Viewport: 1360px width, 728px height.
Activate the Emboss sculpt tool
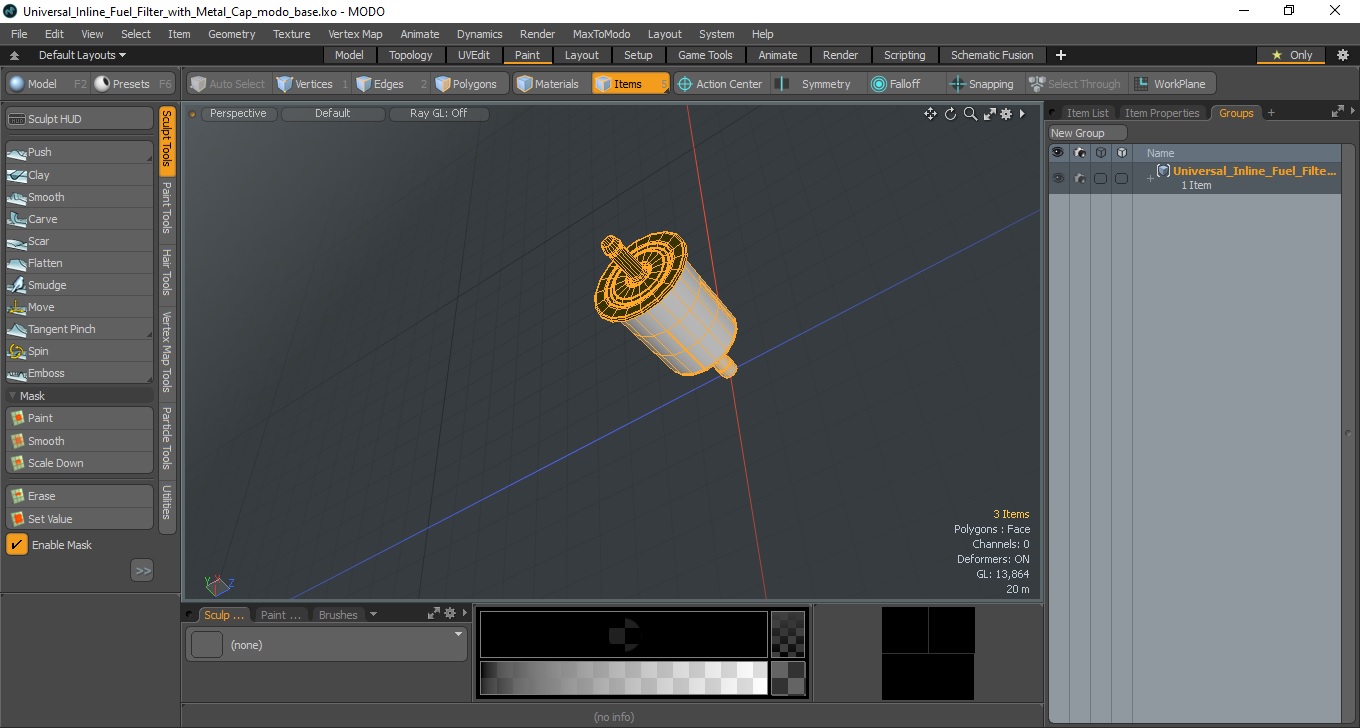coord(79,373)
